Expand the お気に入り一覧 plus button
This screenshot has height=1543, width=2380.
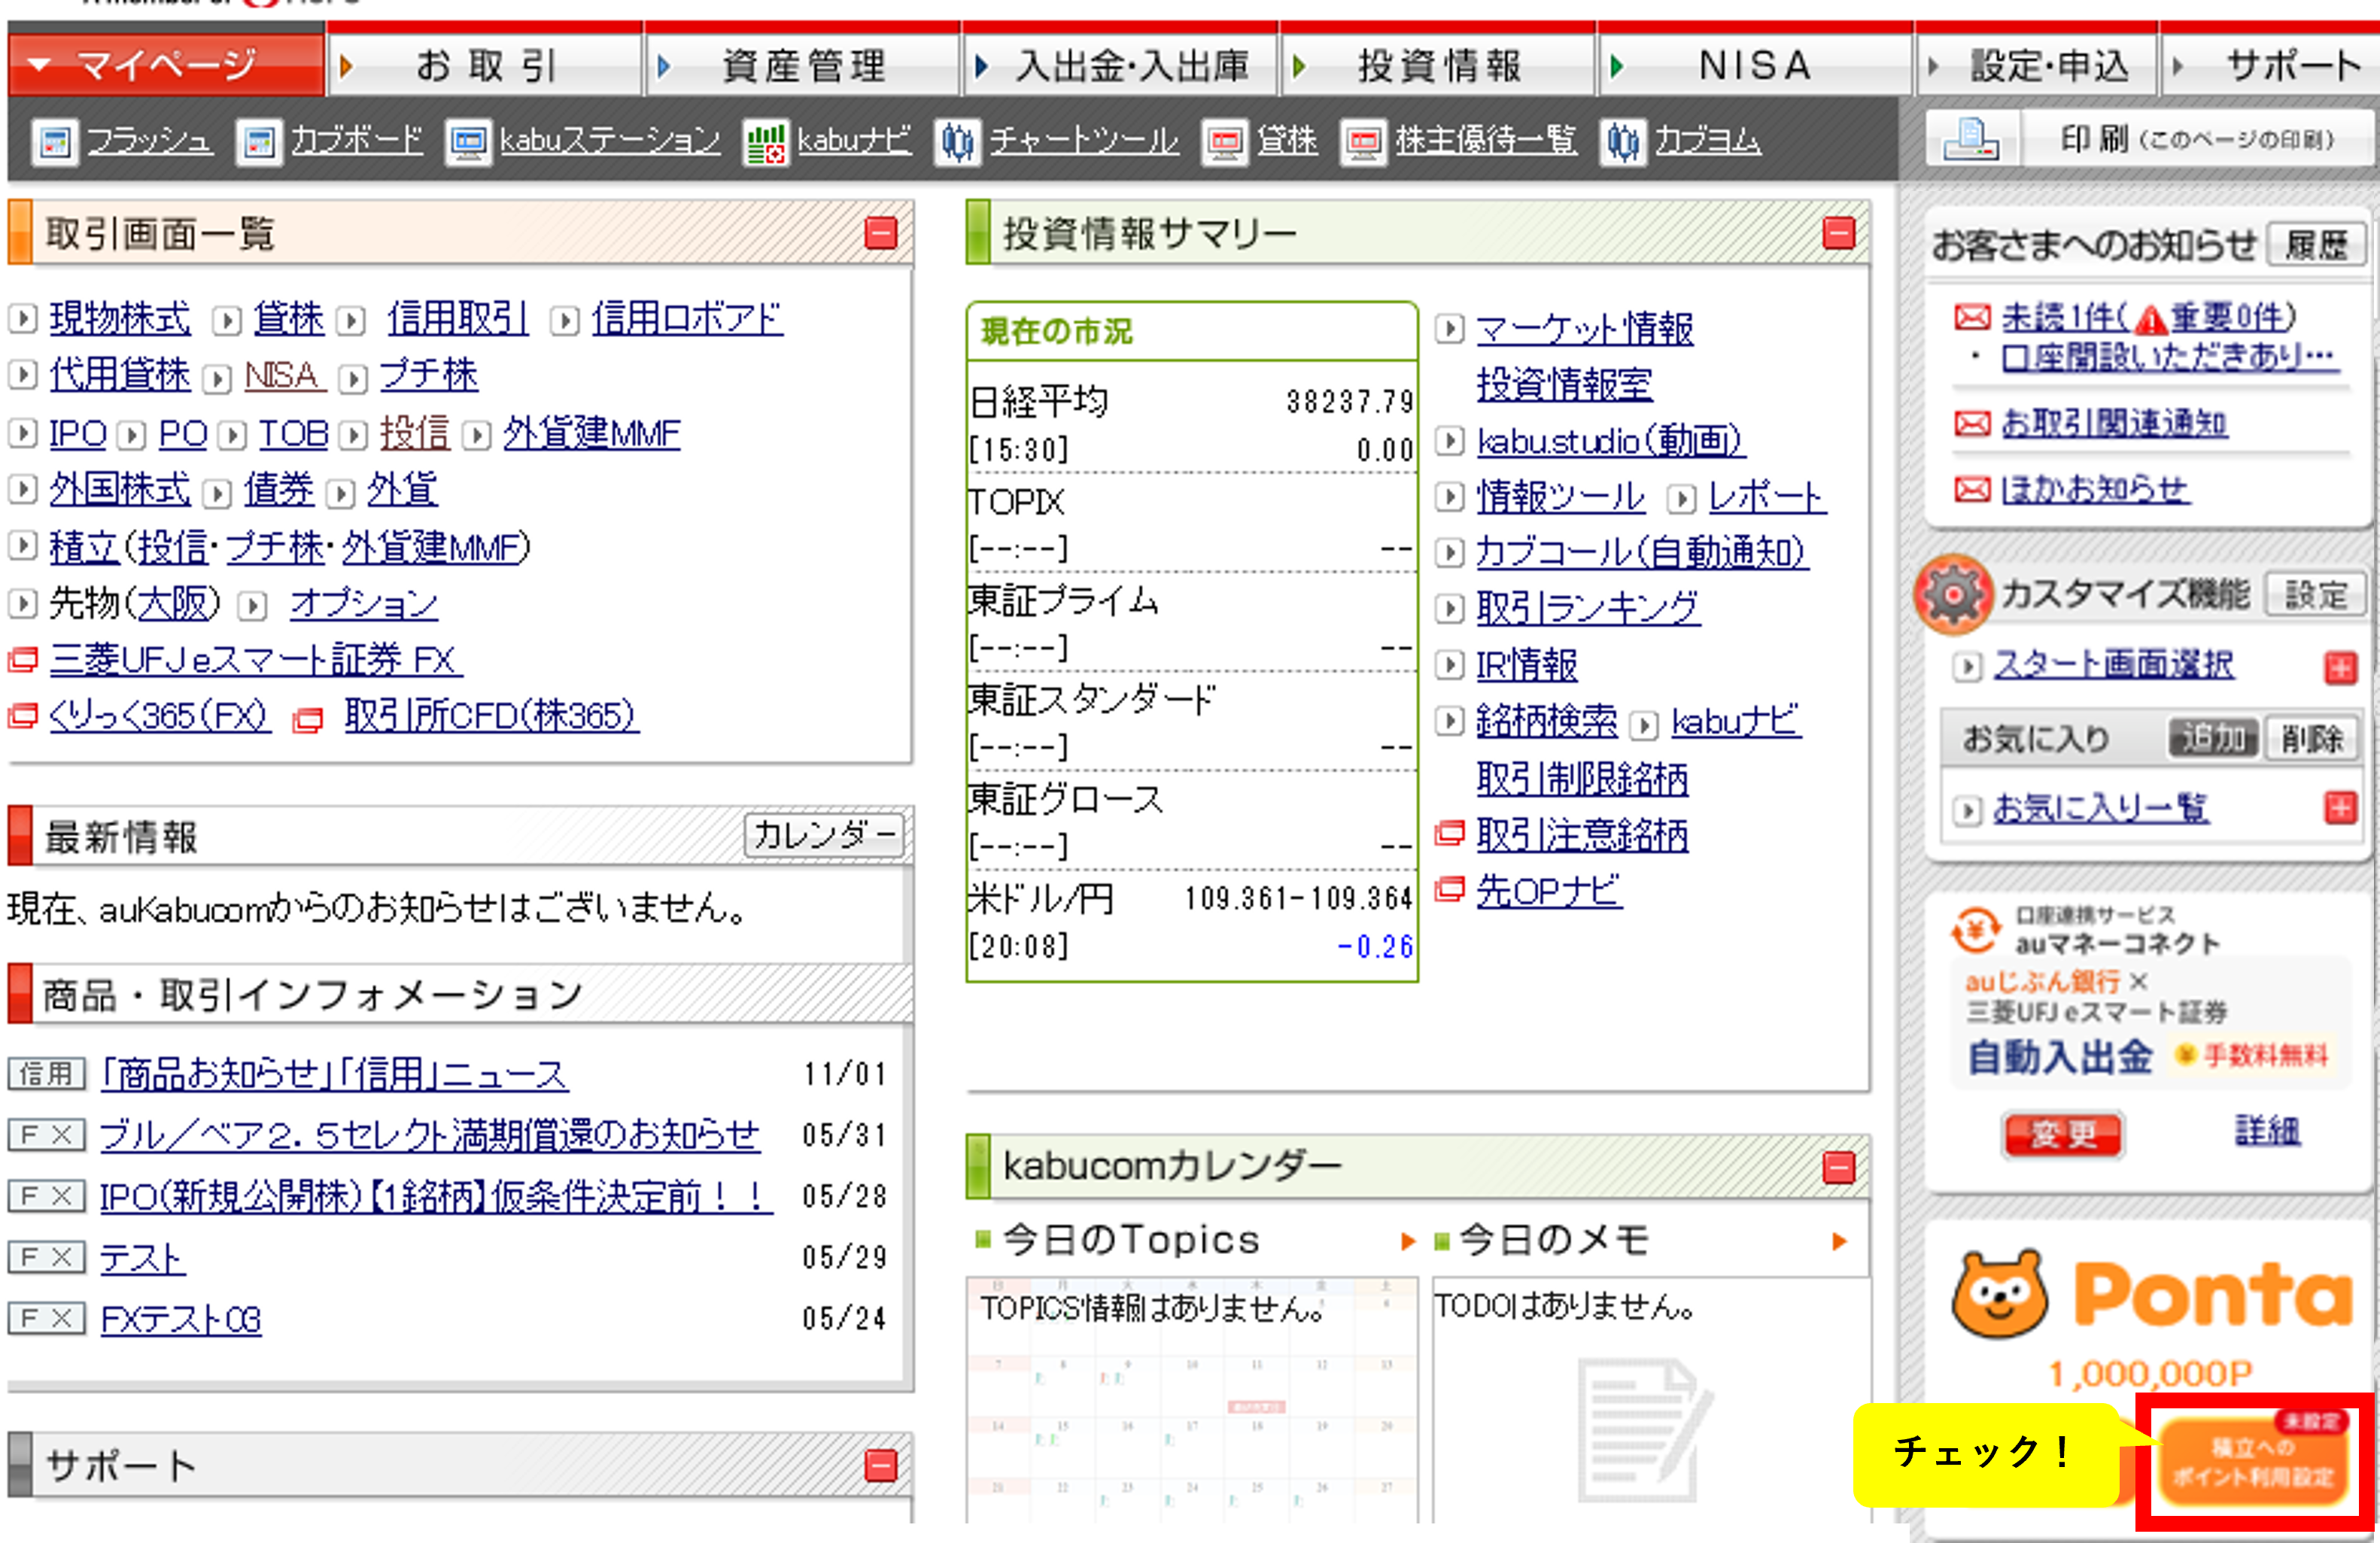point(2341,808)
